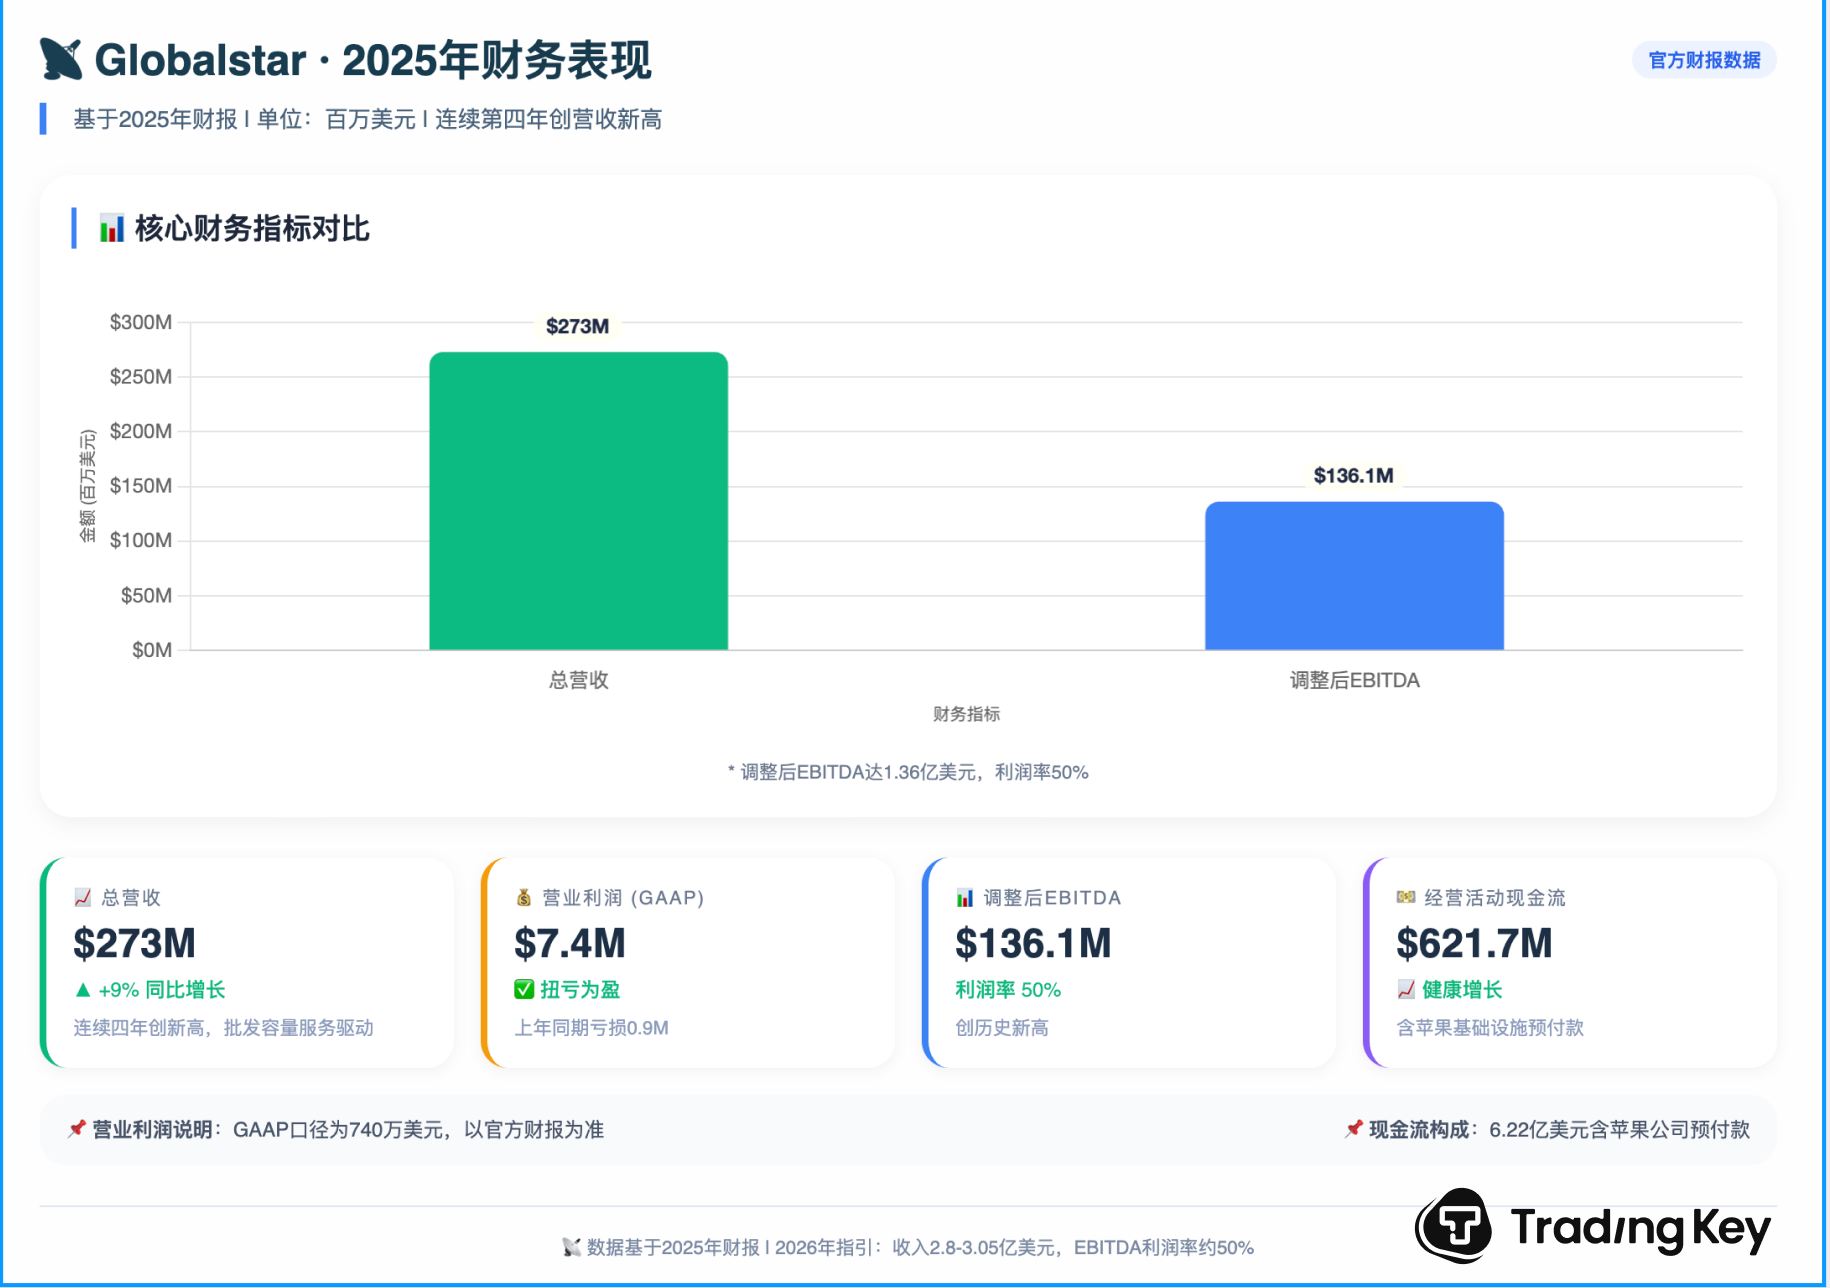
Task: Click the chart icon next to 总营收 card title
Action: coord(83,898)
